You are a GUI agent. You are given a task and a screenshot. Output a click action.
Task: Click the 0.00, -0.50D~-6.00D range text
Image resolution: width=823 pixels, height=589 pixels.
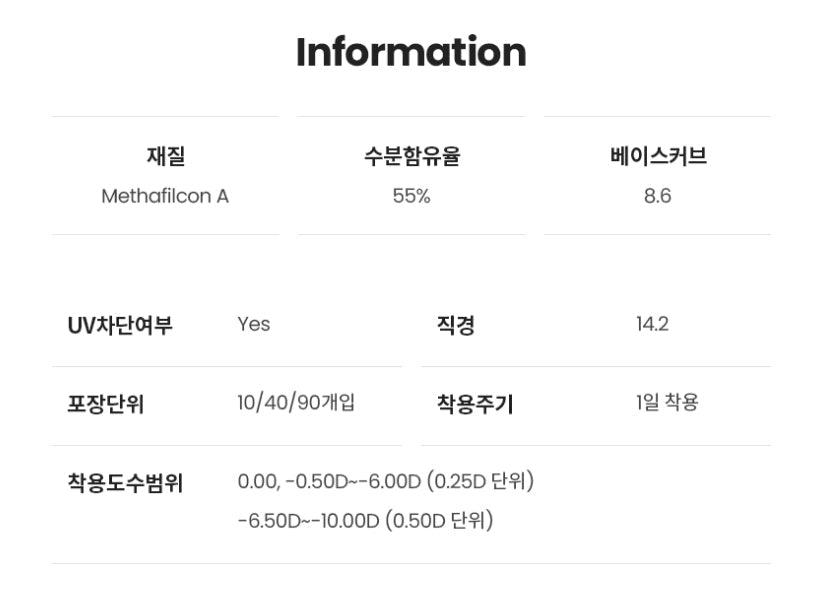click(x=329, y=482)
